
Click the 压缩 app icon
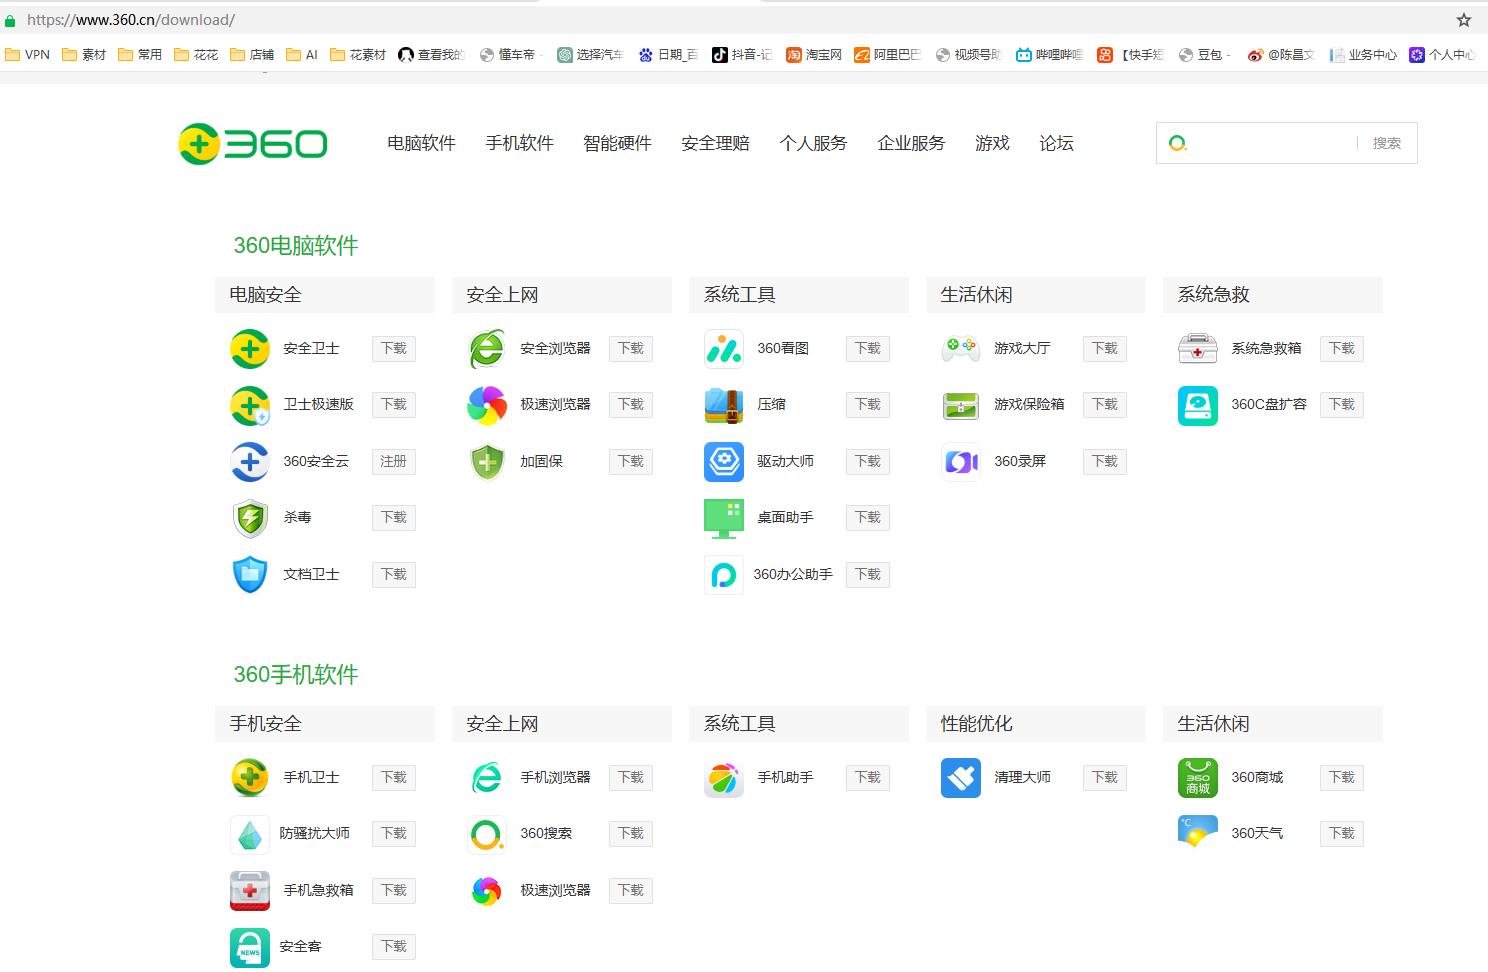click(x=724, y=405)
